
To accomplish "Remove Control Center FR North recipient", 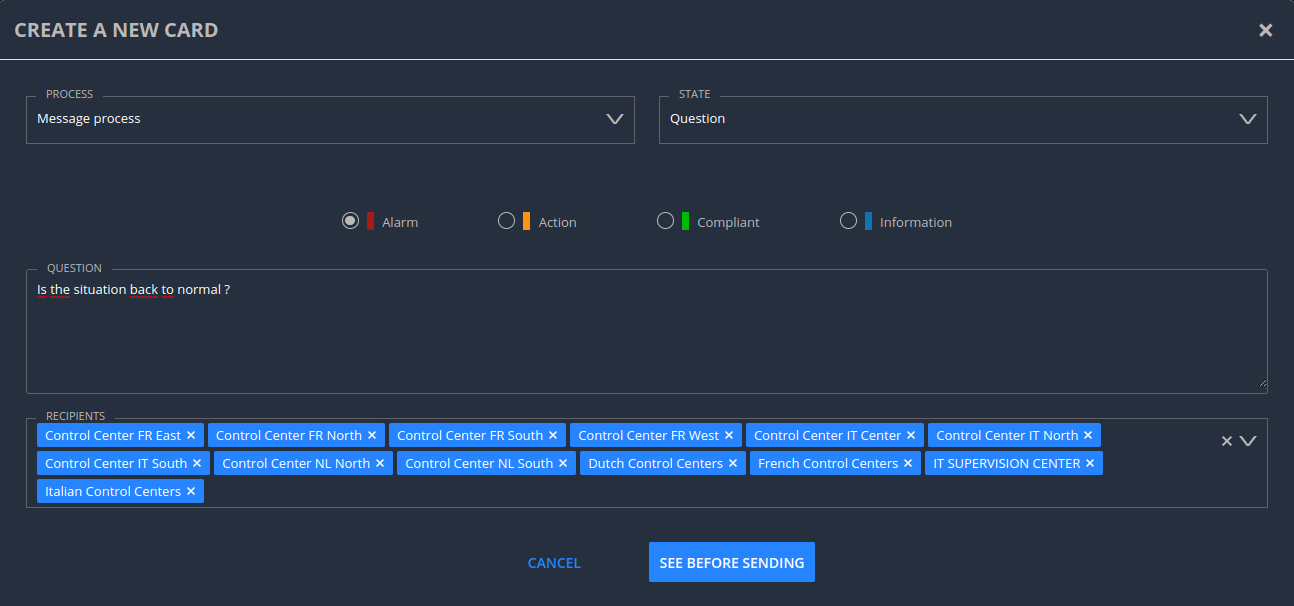I will tap(371, 434).
